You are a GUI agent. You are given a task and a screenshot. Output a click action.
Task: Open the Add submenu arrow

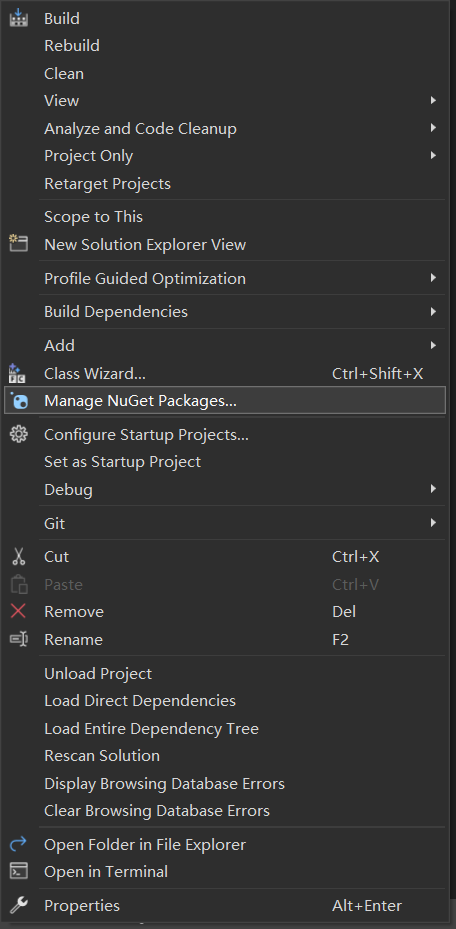pyautogui.click(x=433, y=345)
